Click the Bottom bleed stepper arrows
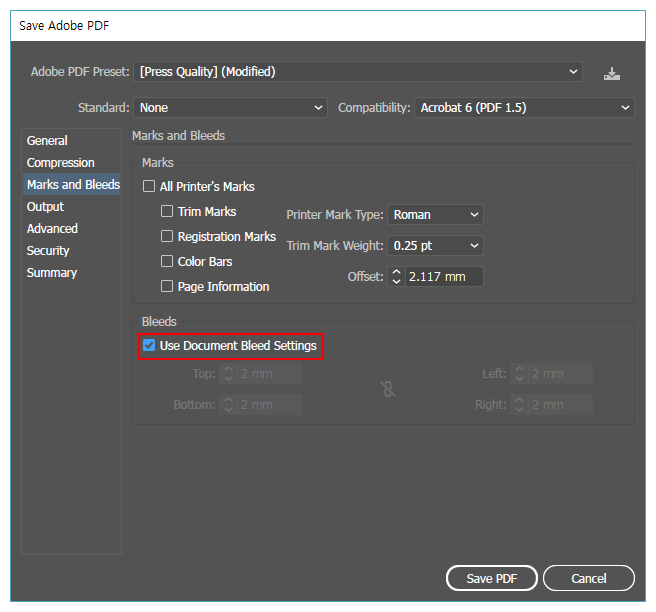This screenshot has height=612, width=656. (x=228, y=405)
